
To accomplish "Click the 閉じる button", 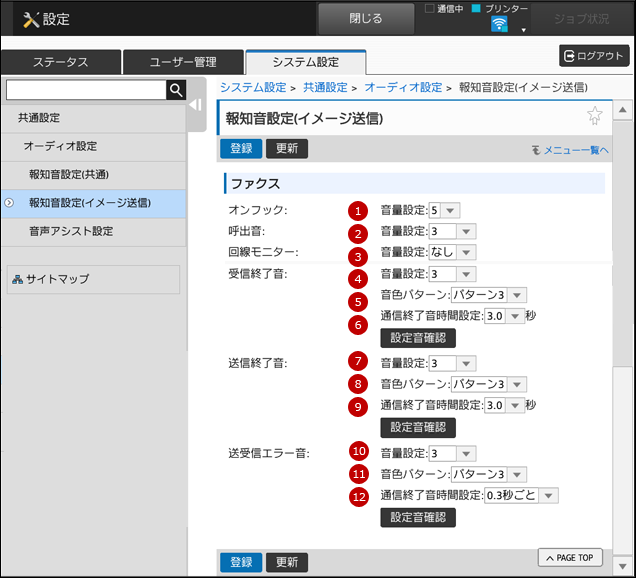I will tap(366, 19).
